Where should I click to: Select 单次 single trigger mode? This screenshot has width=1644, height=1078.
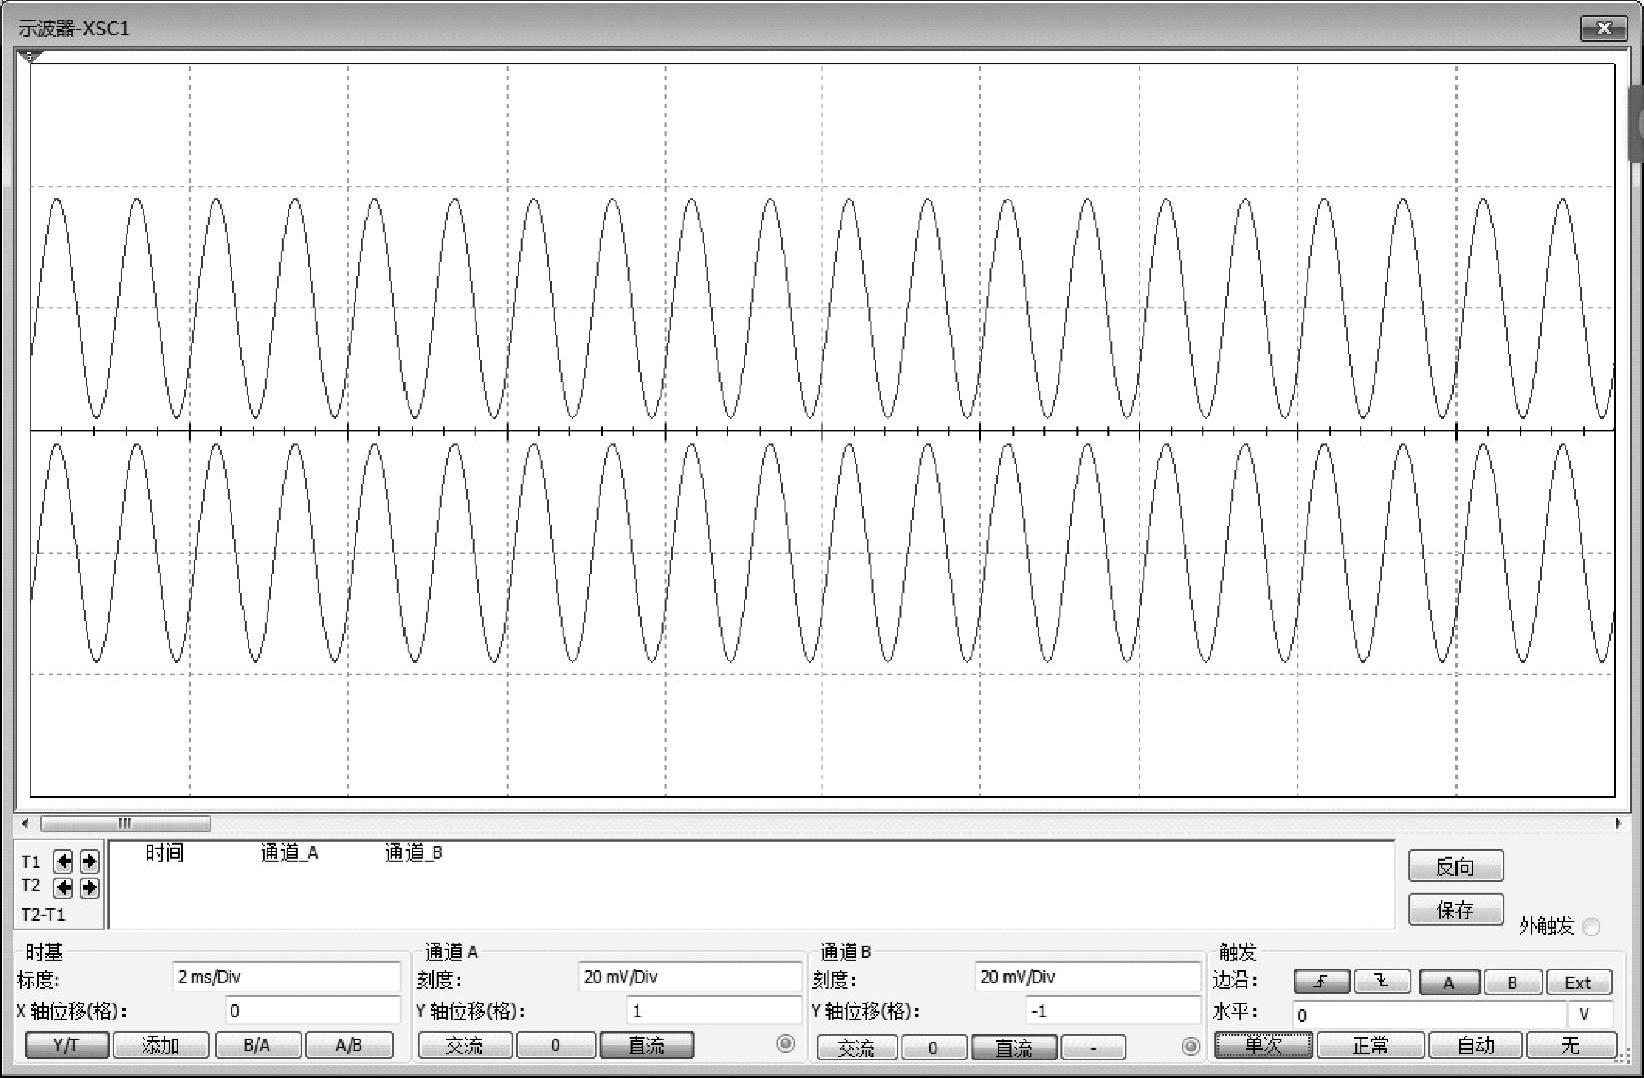point(1263,1045)
